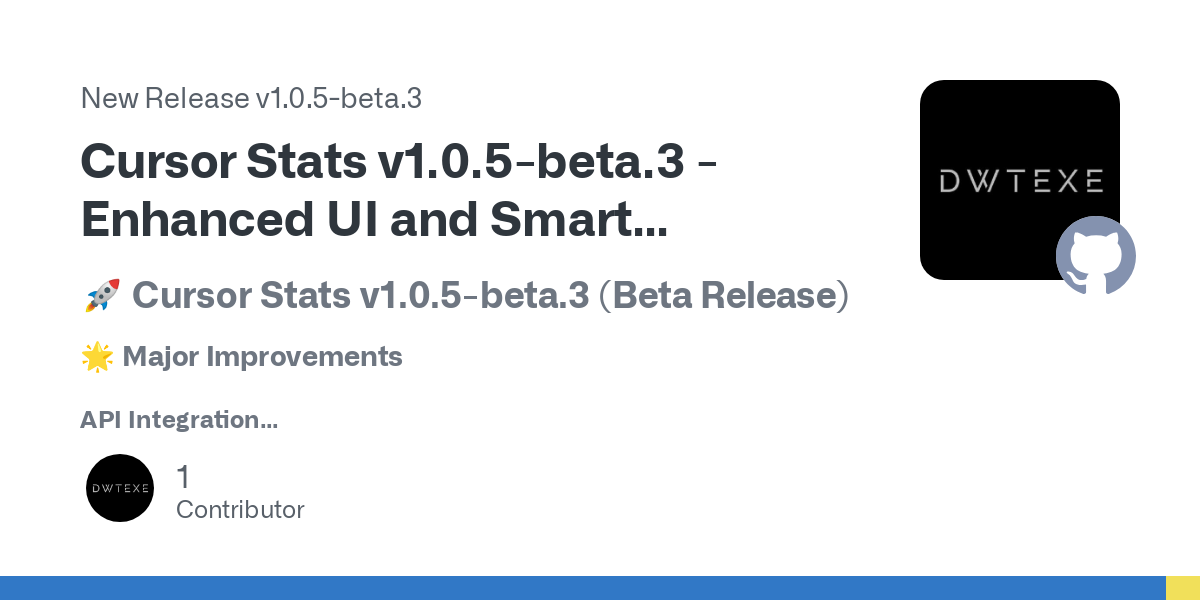Viewport: 1200px width, 600px height.
Task: Select the gray "Cursor Stats v1.0.5-beta.3" subheading
Action: tap(361, 296)
